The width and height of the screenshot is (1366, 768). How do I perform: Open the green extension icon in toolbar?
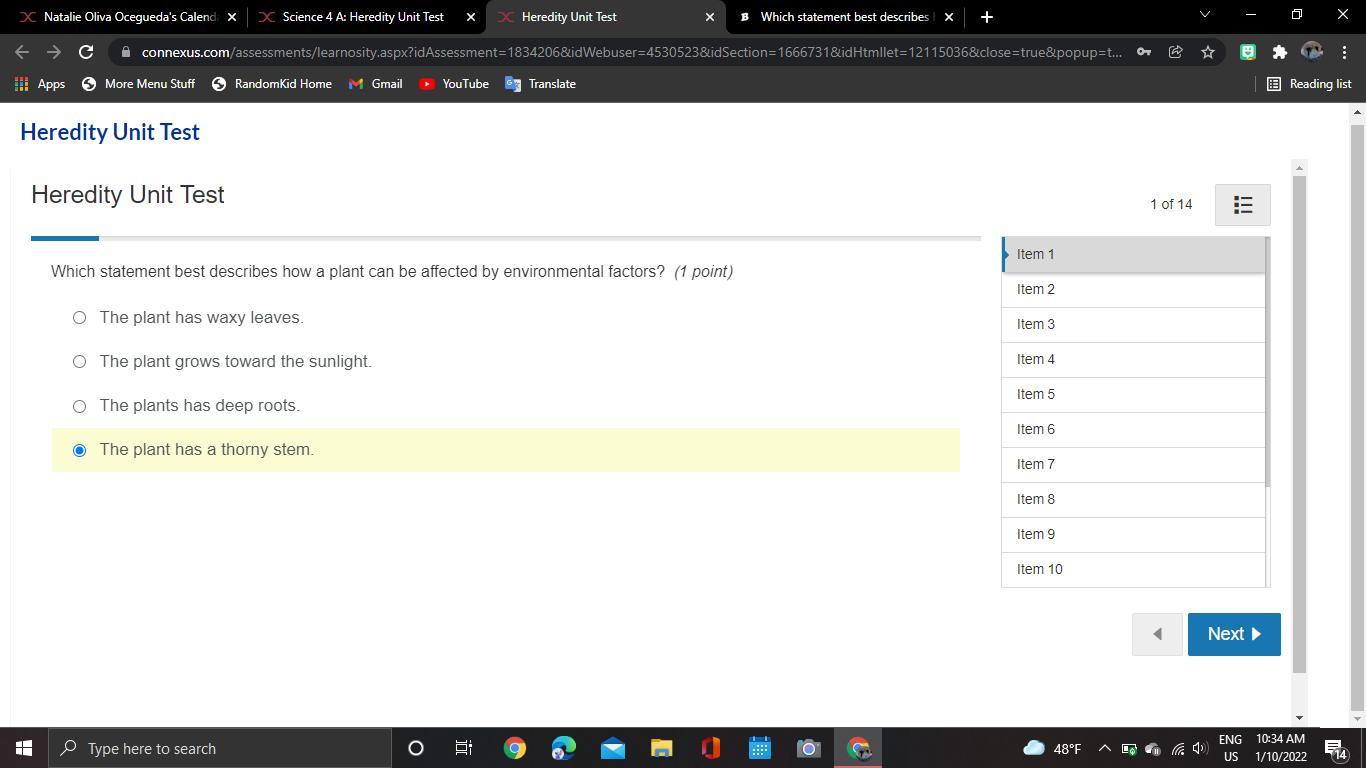tap(1248, 52)
